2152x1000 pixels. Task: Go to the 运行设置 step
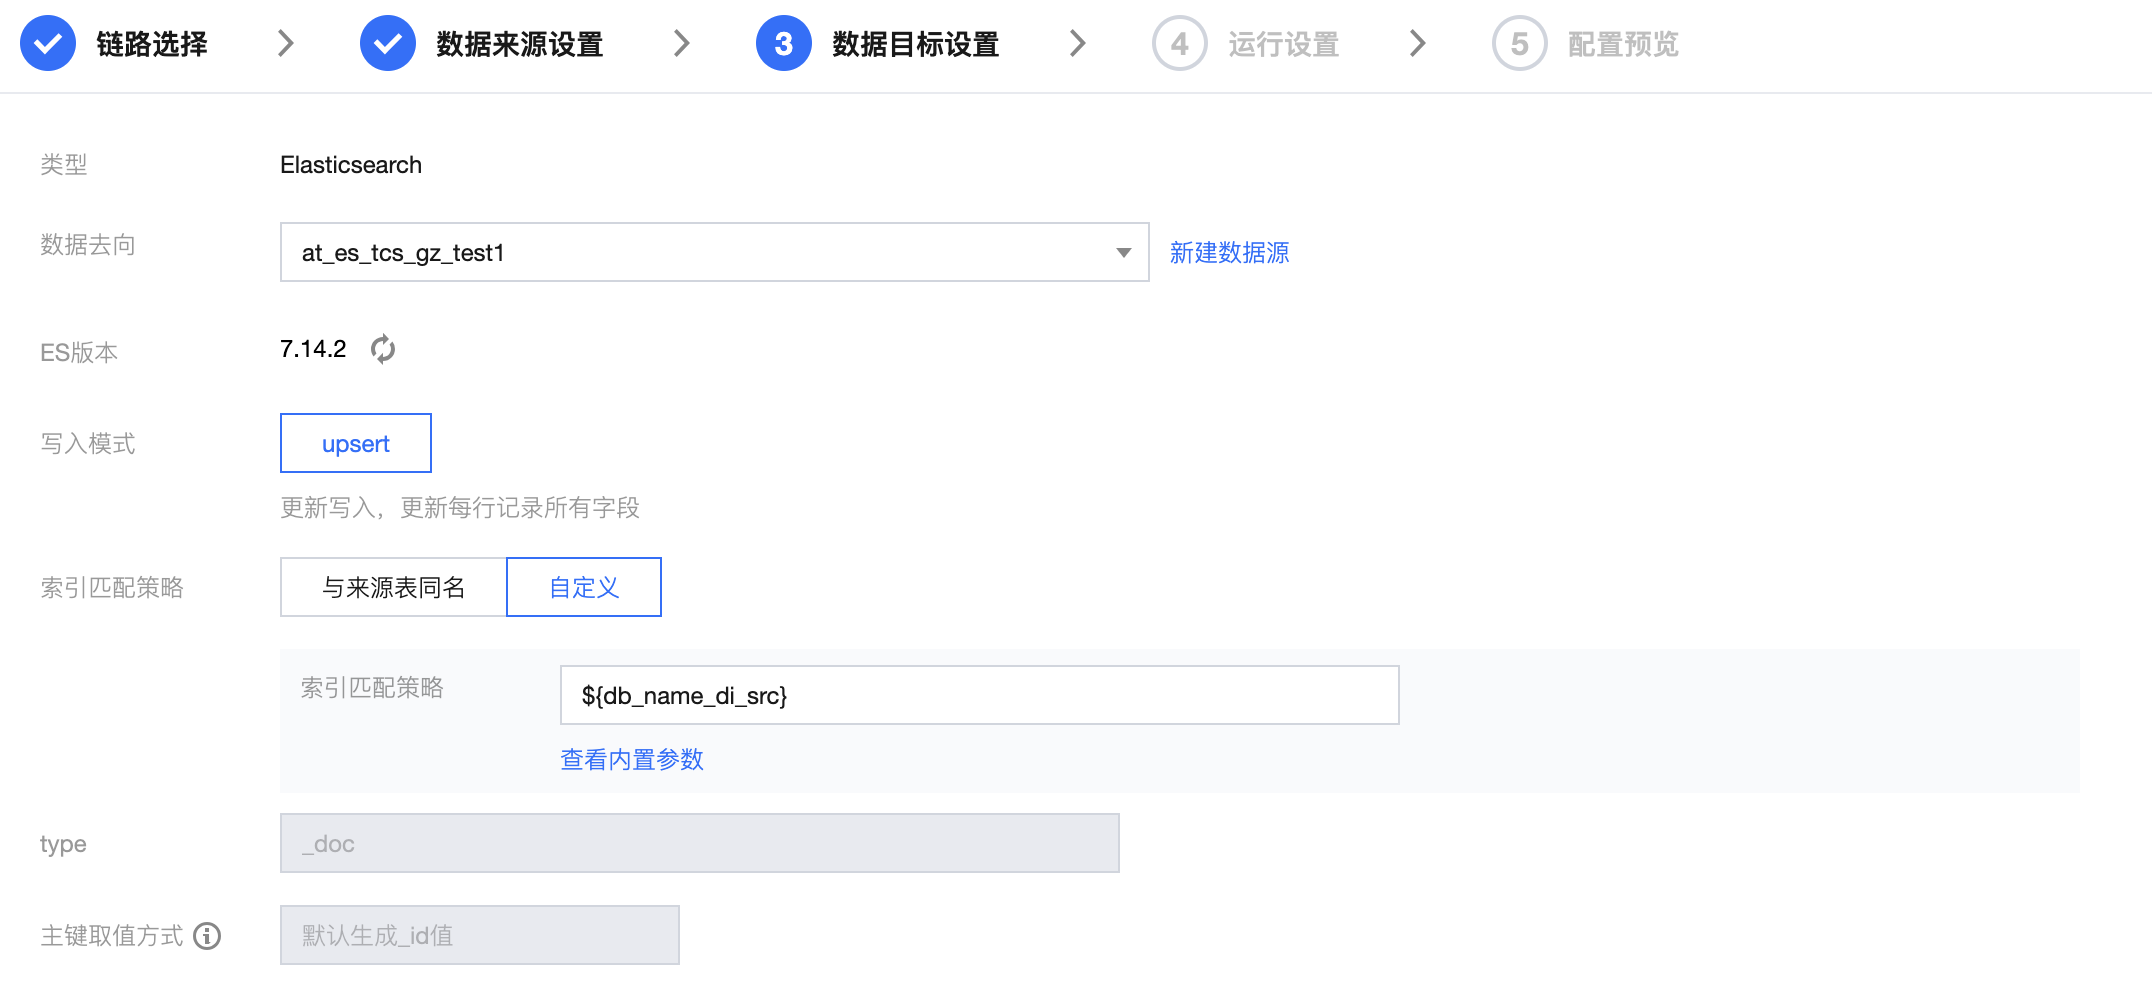[x=1283, y=44]
